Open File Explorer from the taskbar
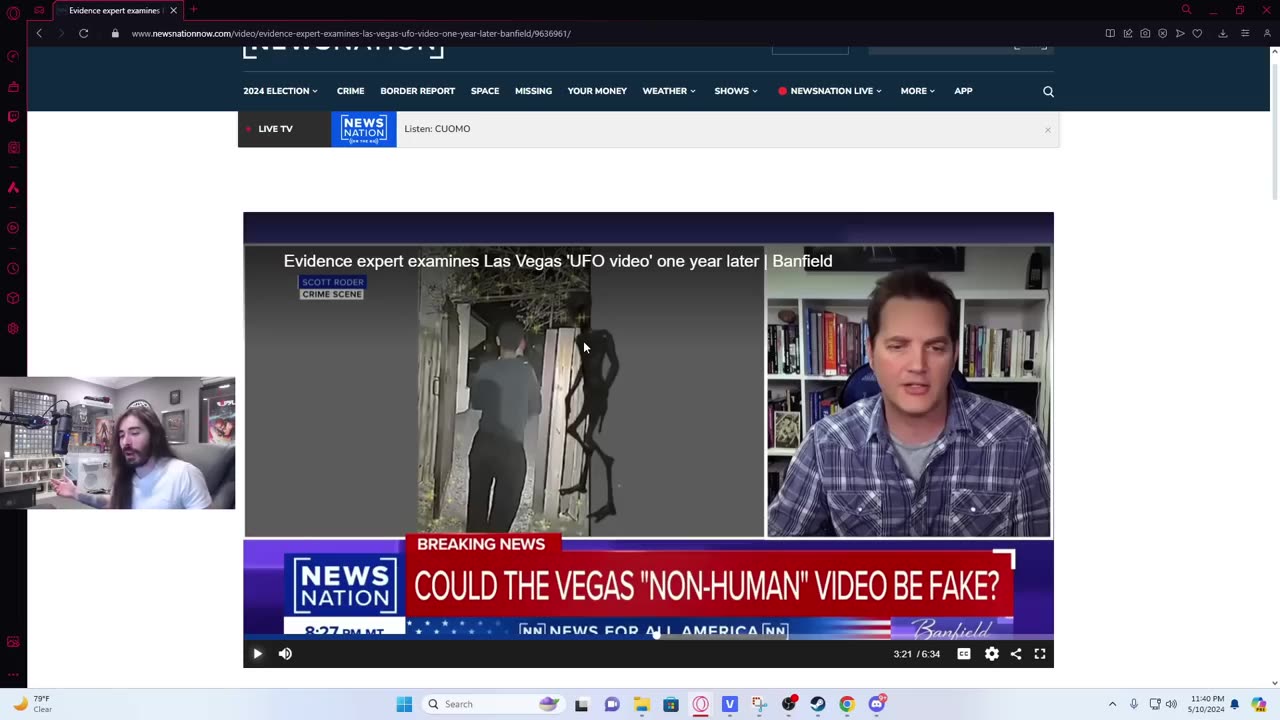 tap(641, 704)
